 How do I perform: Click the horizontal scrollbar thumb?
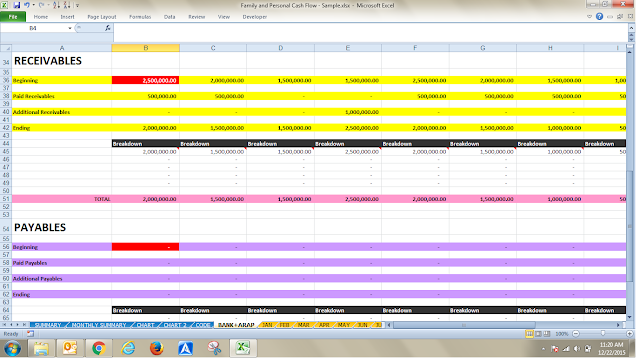tap(464, 325)
